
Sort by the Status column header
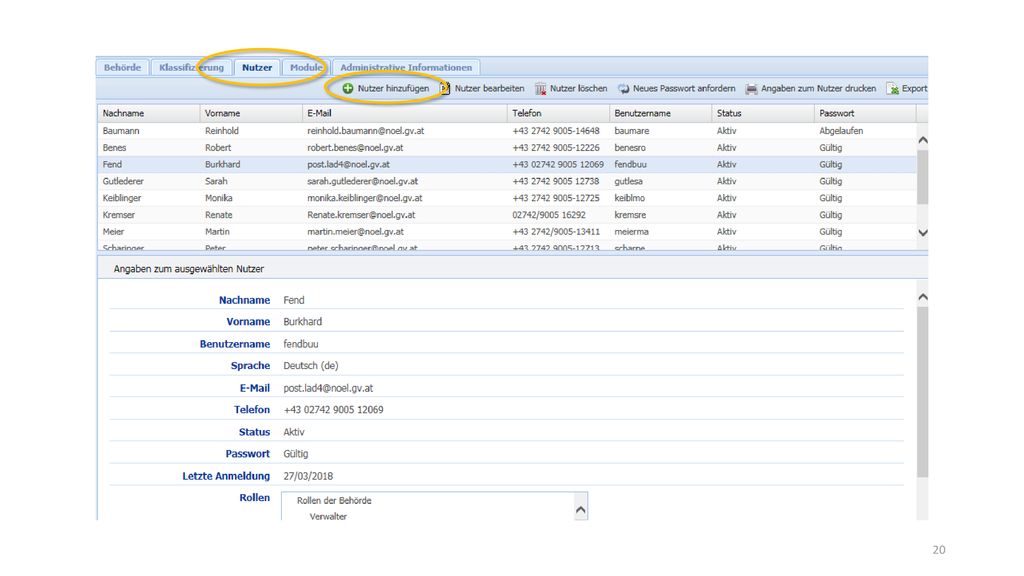763,113
